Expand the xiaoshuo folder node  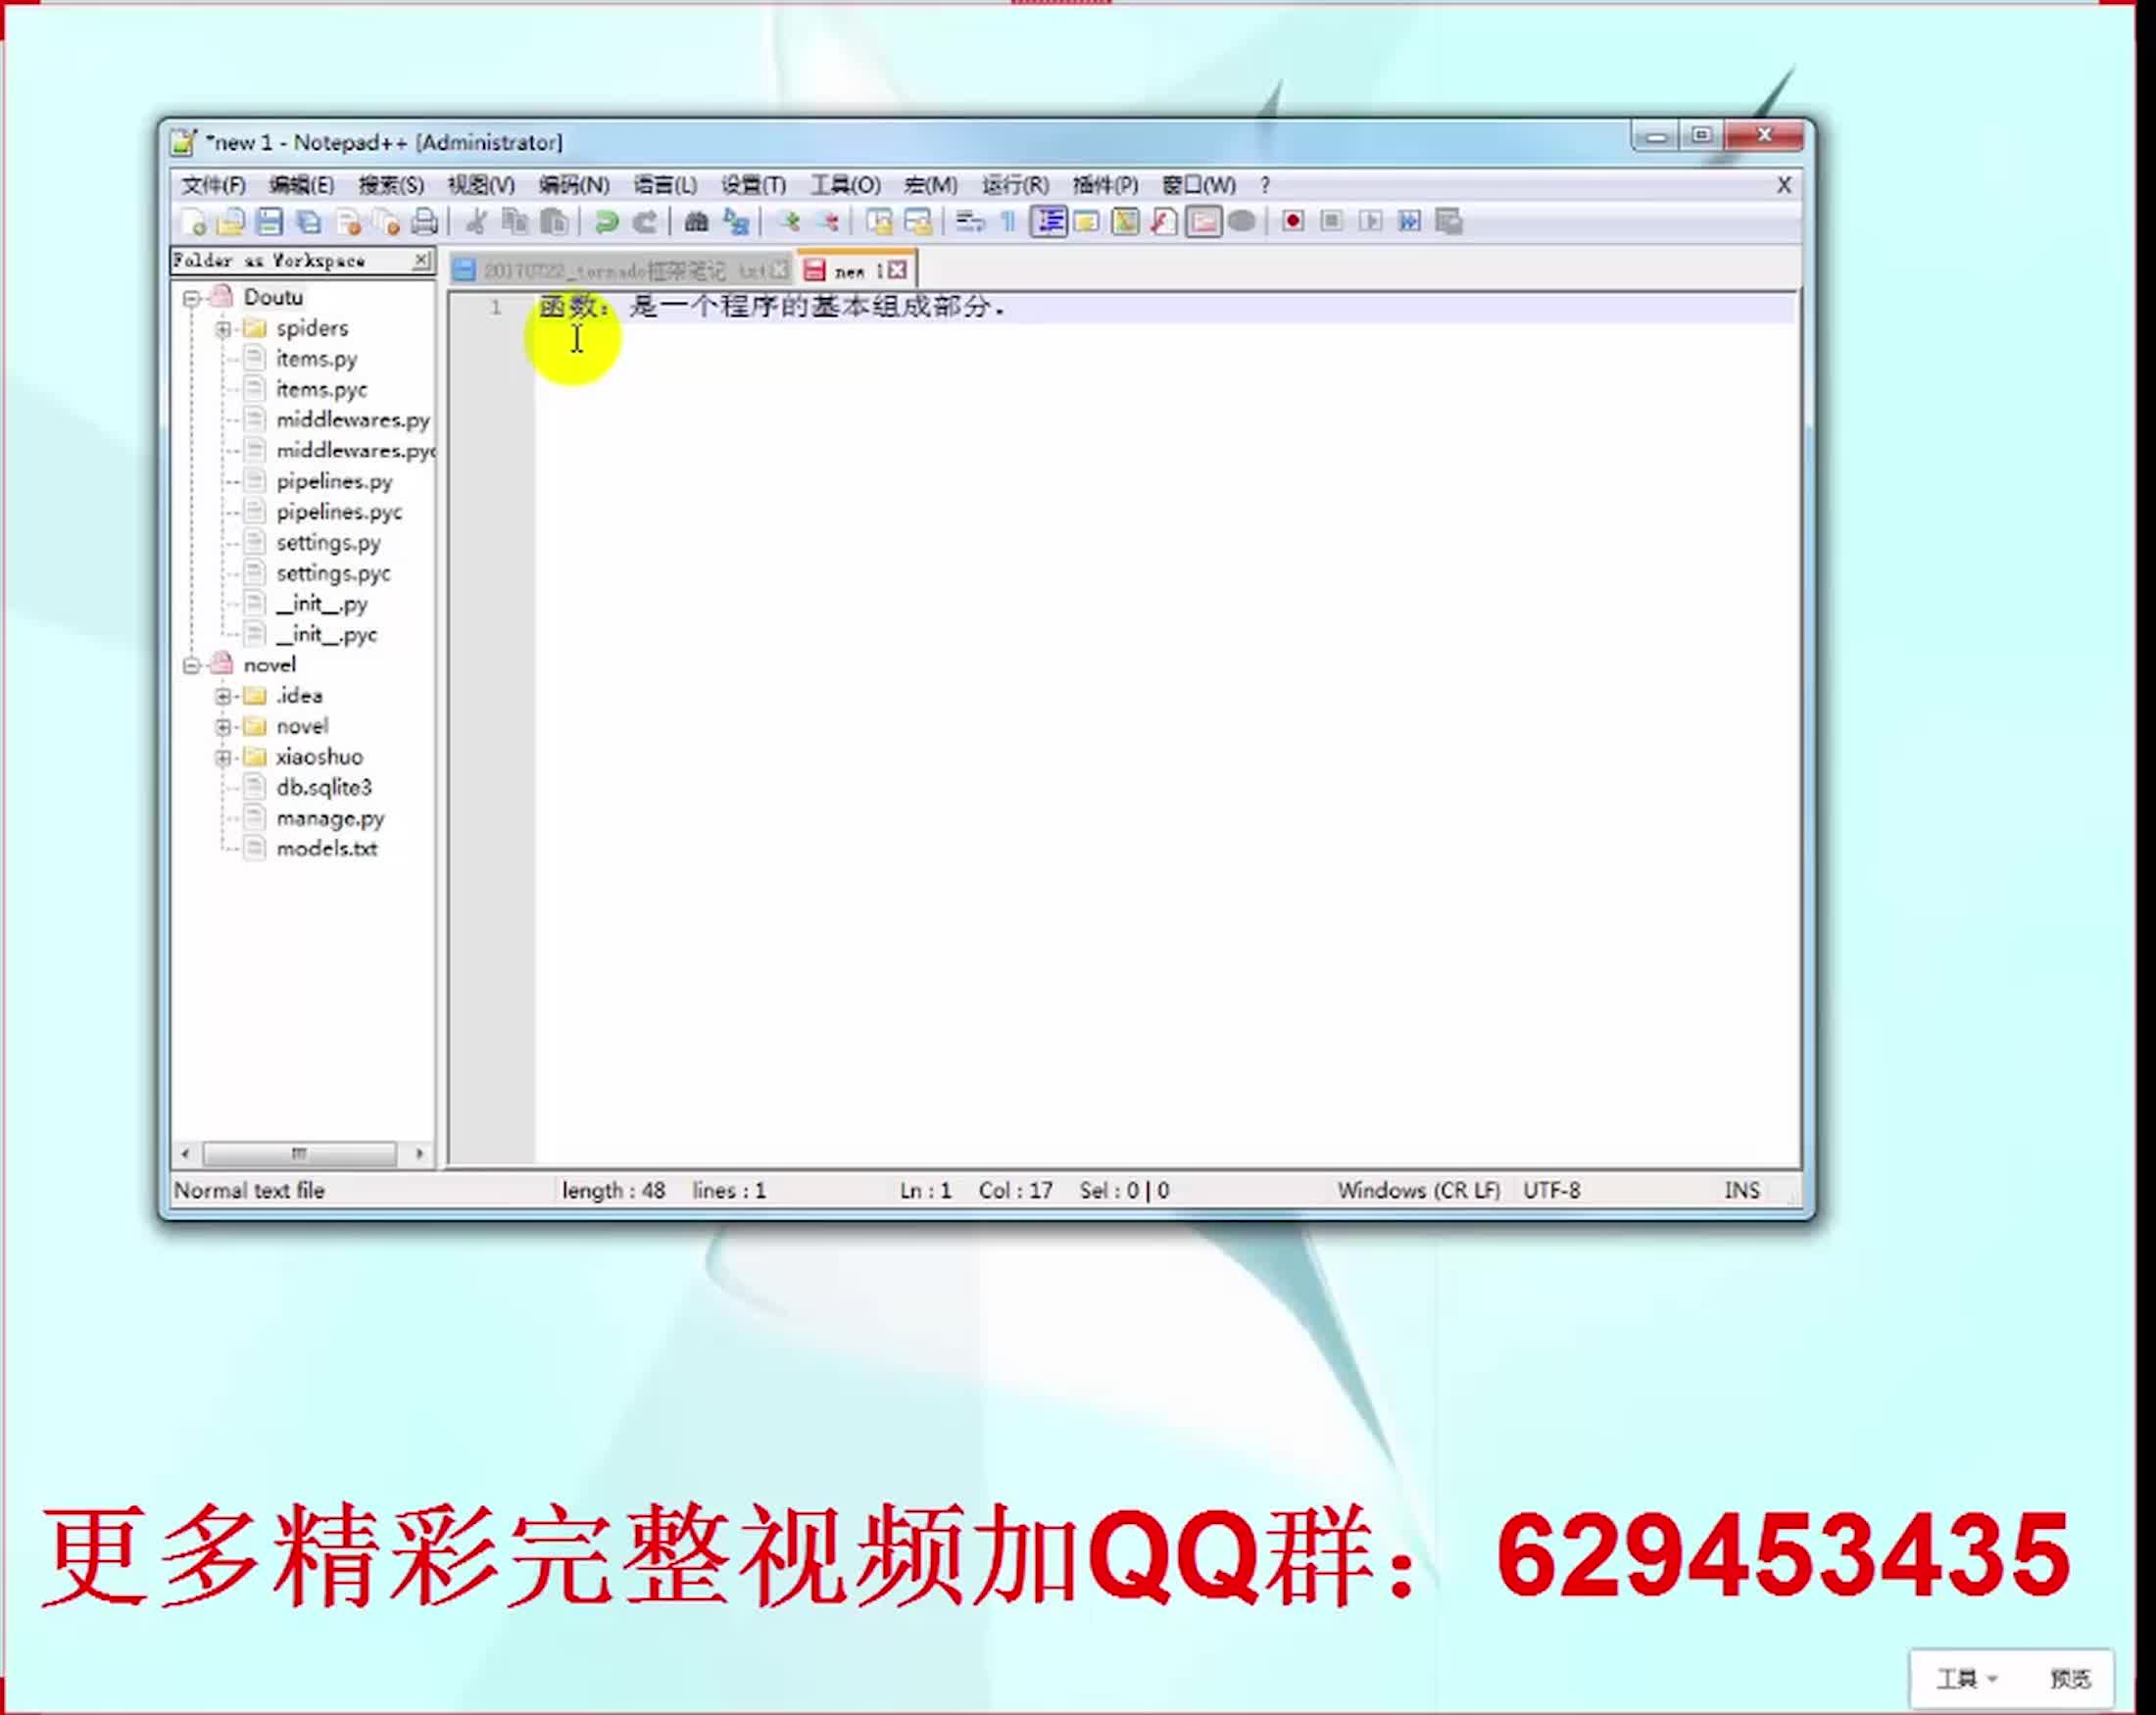click(x=223, y=757)
